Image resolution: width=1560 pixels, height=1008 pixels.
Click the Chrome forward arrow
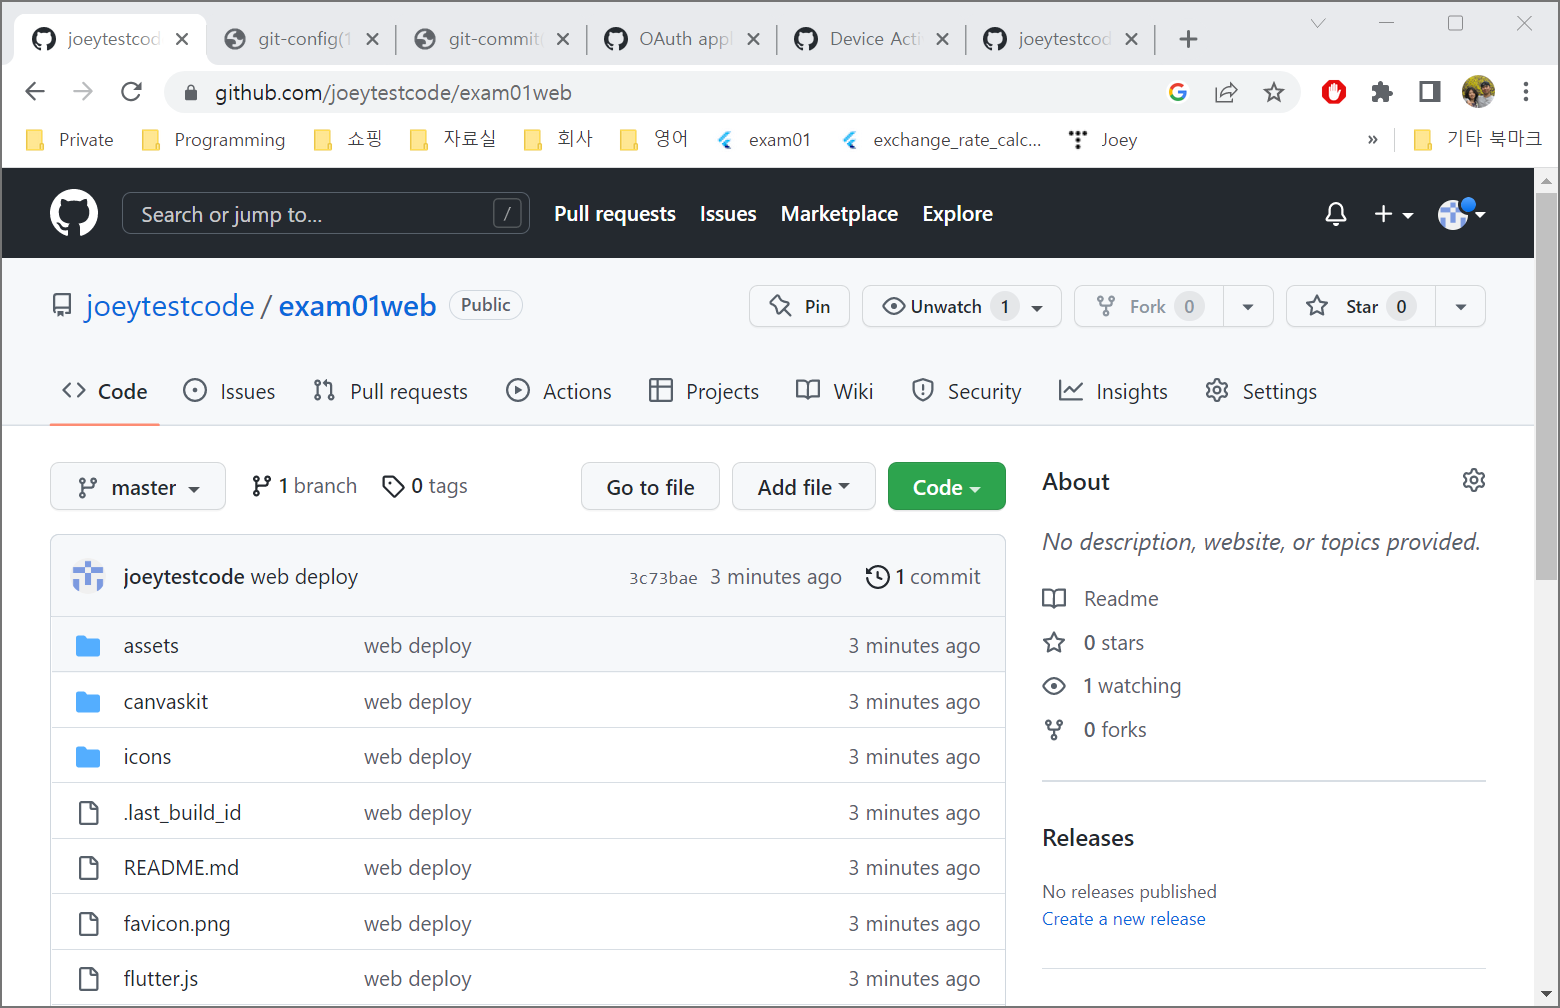coord(83,92)
